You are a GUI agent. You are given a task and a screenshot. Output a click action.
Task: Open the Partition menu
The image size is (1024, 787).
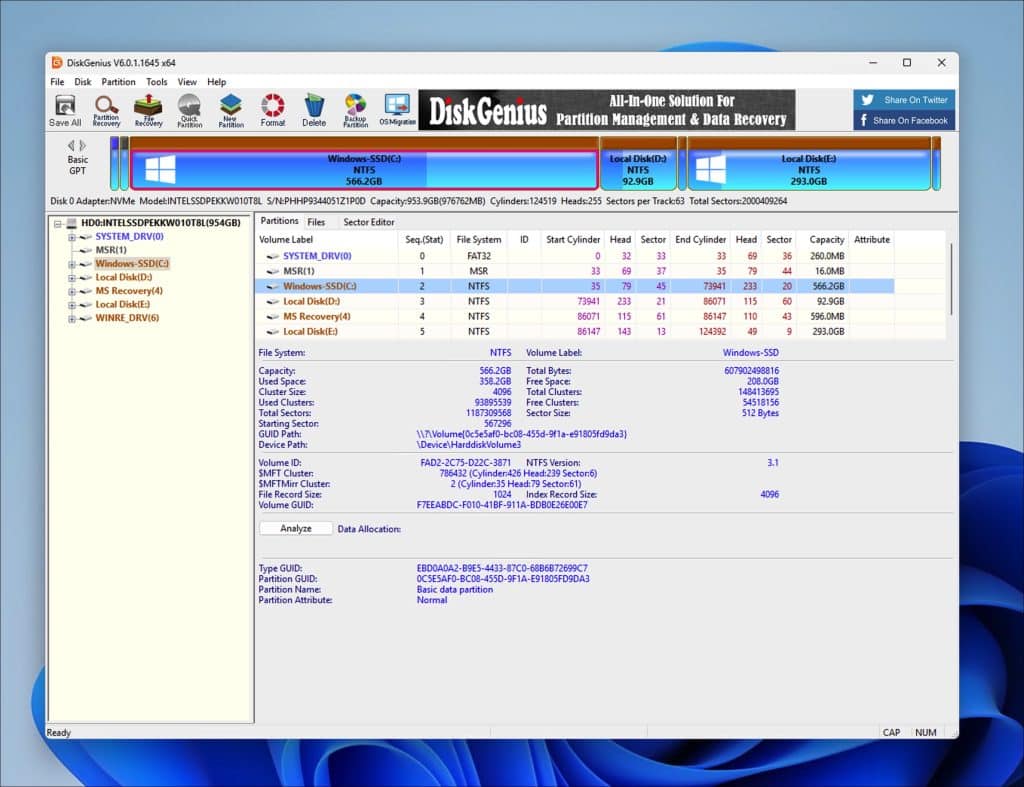118,82
